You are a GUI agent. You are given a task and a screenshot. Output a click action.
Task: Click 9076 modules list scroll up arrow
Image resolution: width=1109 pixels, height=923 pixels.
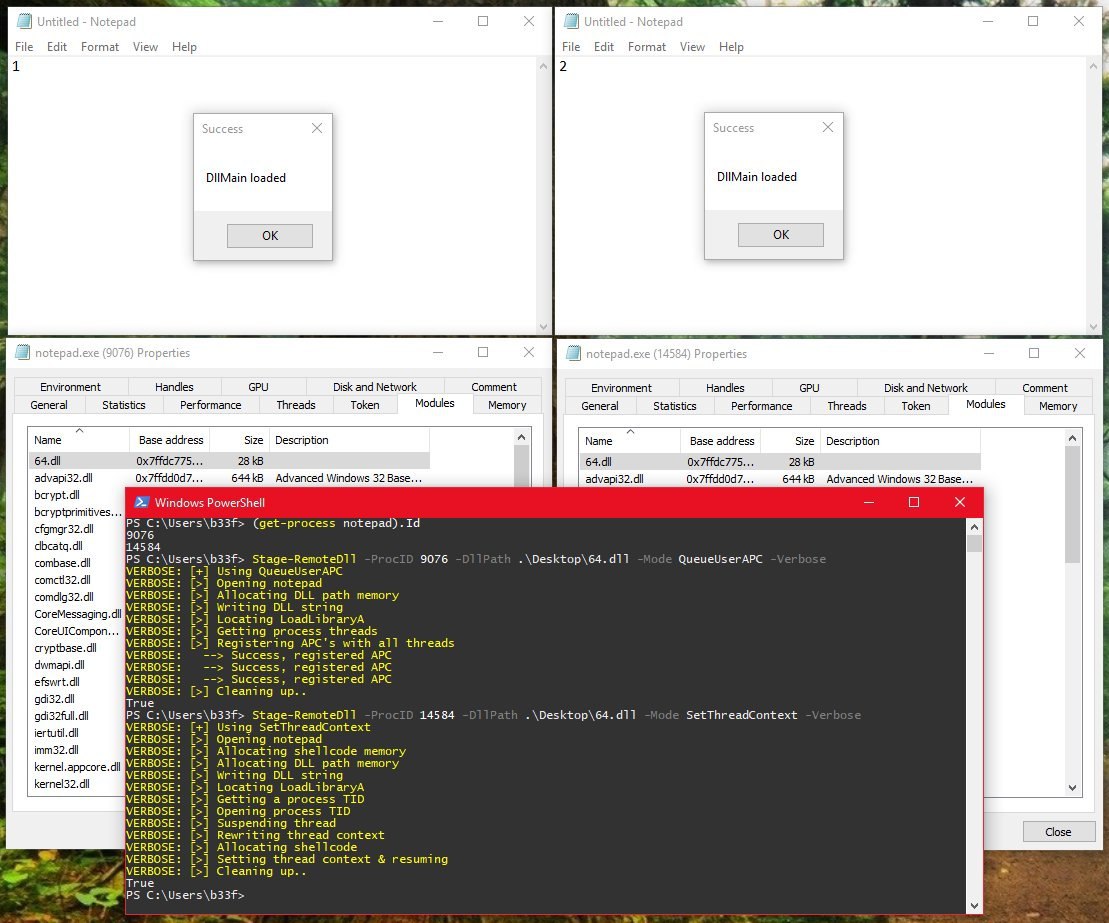(x=521, y=437)
